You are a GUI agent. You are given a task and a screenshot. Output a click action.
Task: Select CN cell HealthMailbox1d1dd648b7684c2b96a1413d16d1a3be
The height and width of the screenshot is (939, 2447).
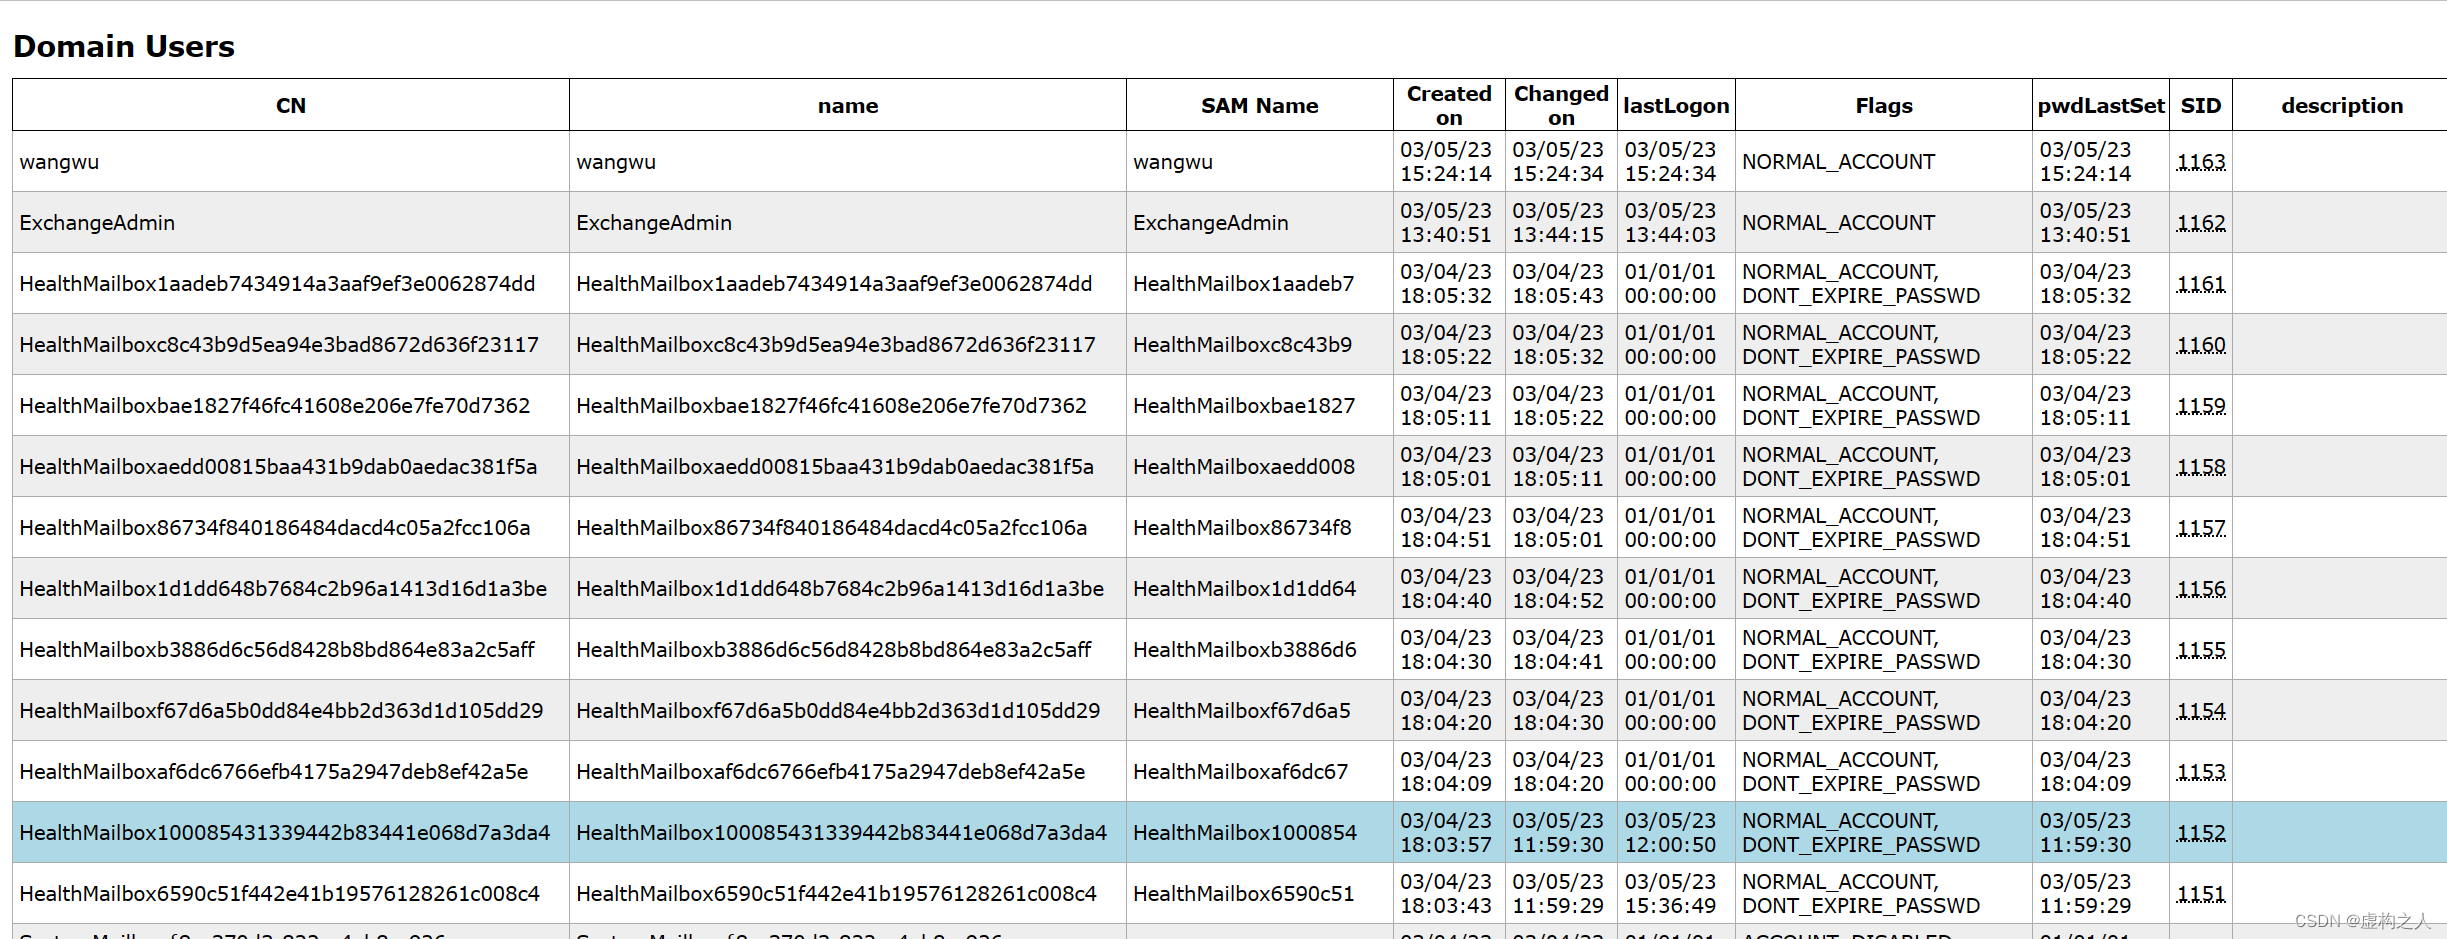coord(291,588)
